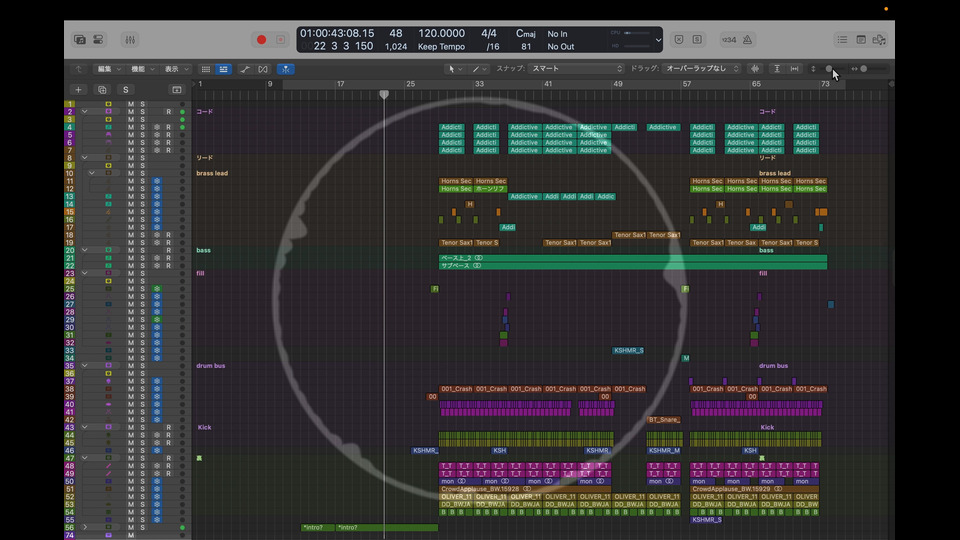Collapse the track 2 folder stack

pyautogui.click(x=85, y=112)
